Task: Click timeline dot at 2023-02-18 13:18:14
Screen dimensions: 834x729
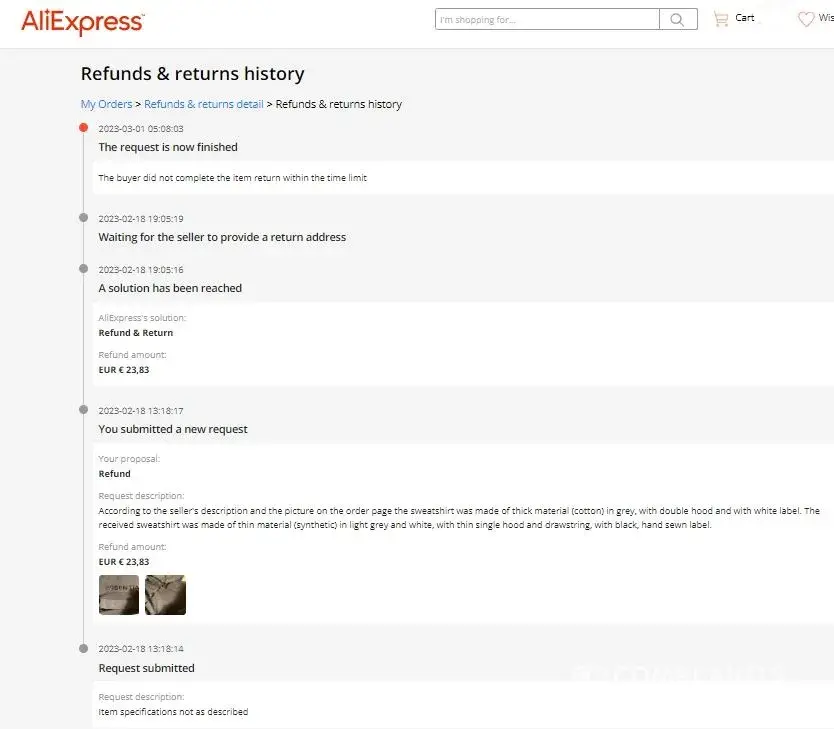Action: [x=84, y=648]
